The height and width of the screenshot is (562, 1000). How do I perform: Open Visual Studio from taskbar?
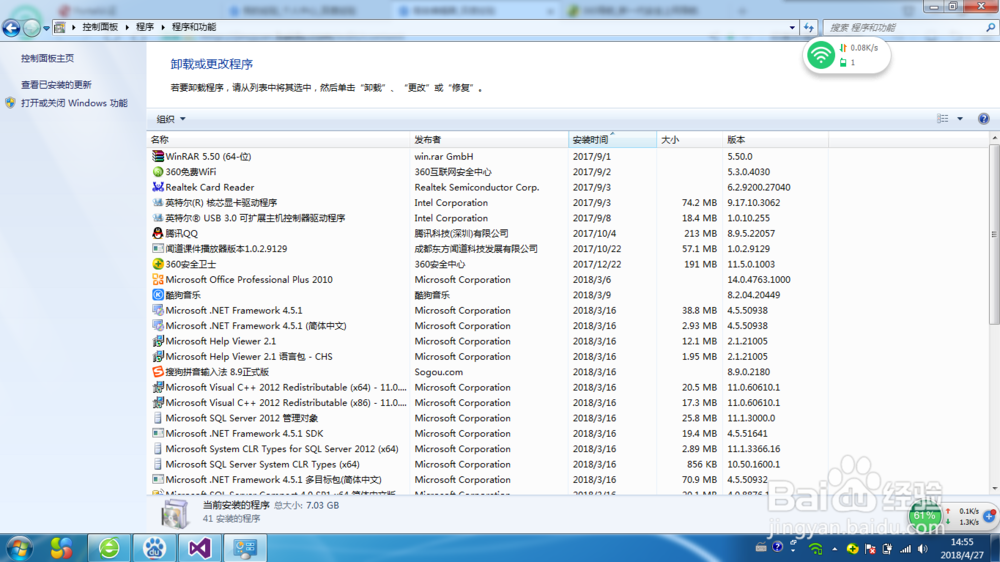[200, 548]
